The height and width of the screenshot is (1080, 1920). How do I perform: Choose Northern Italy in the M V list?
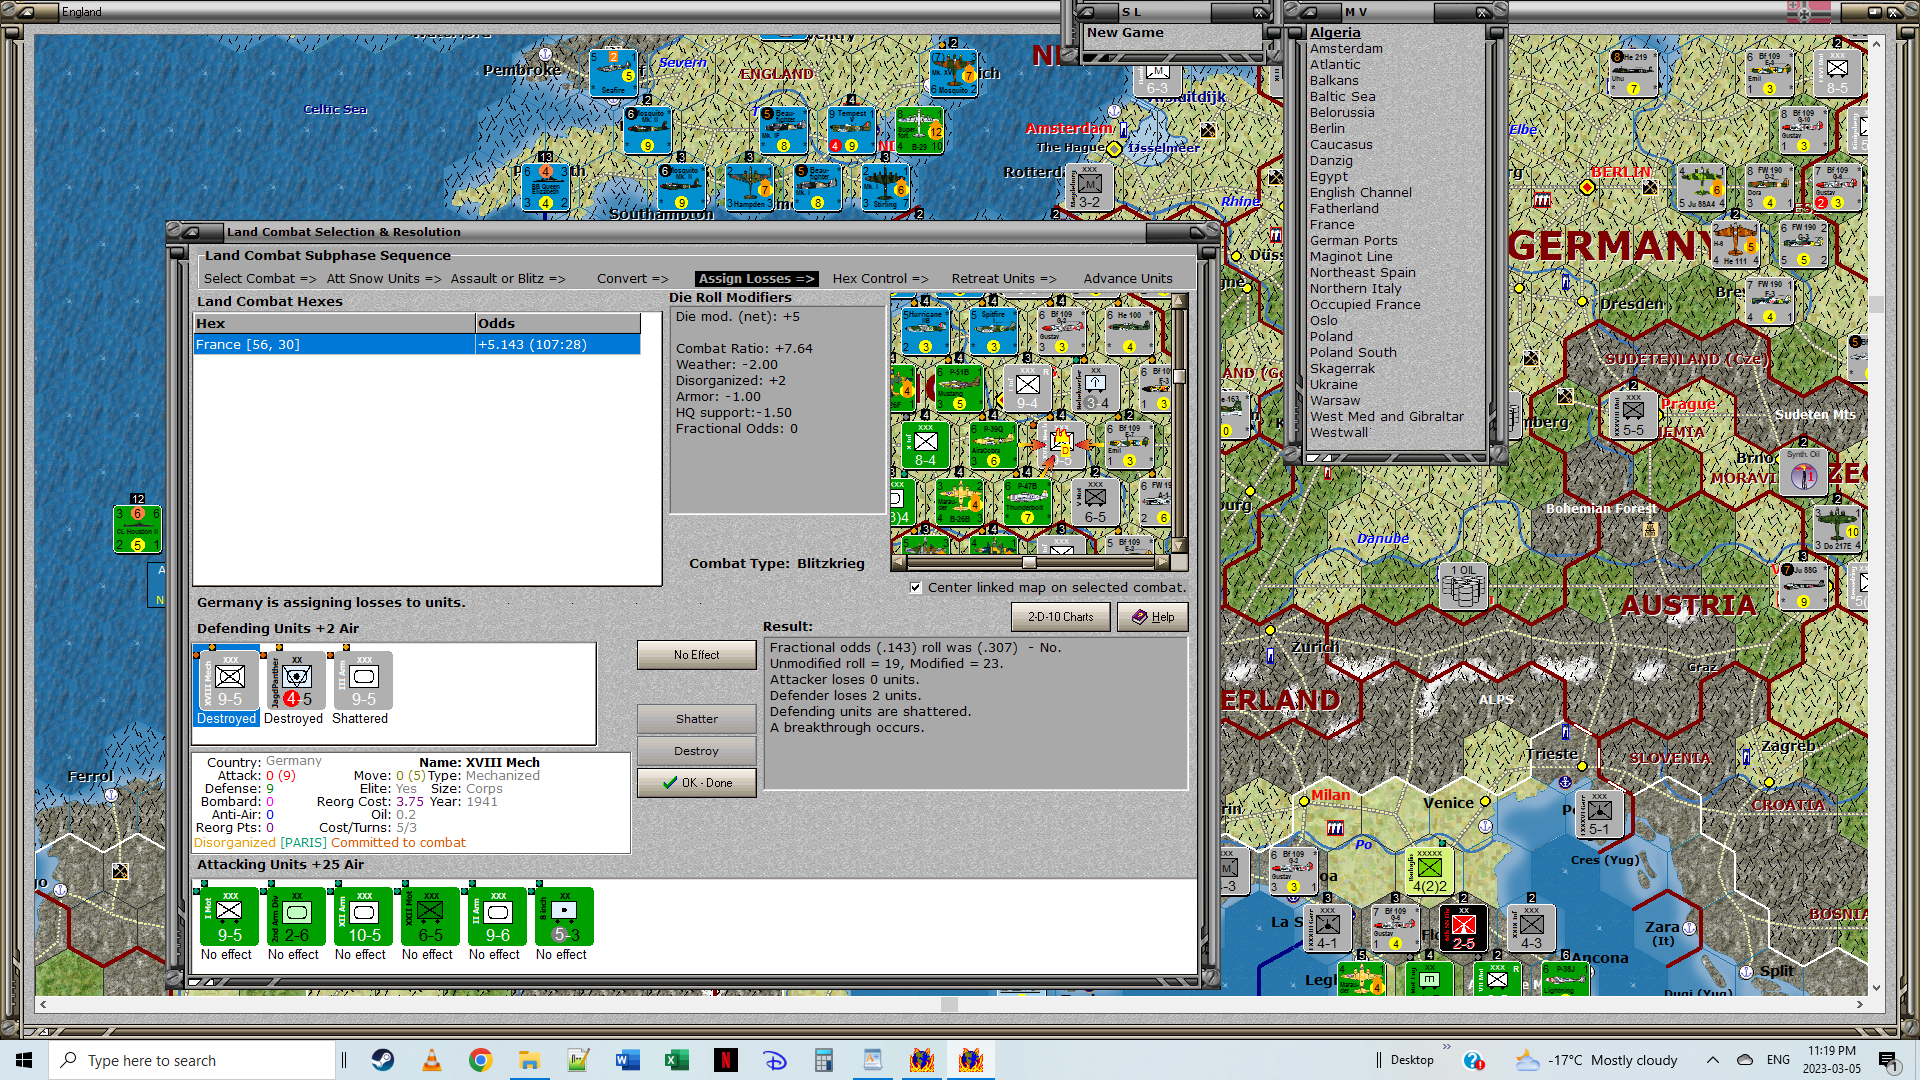(1355, 289)
